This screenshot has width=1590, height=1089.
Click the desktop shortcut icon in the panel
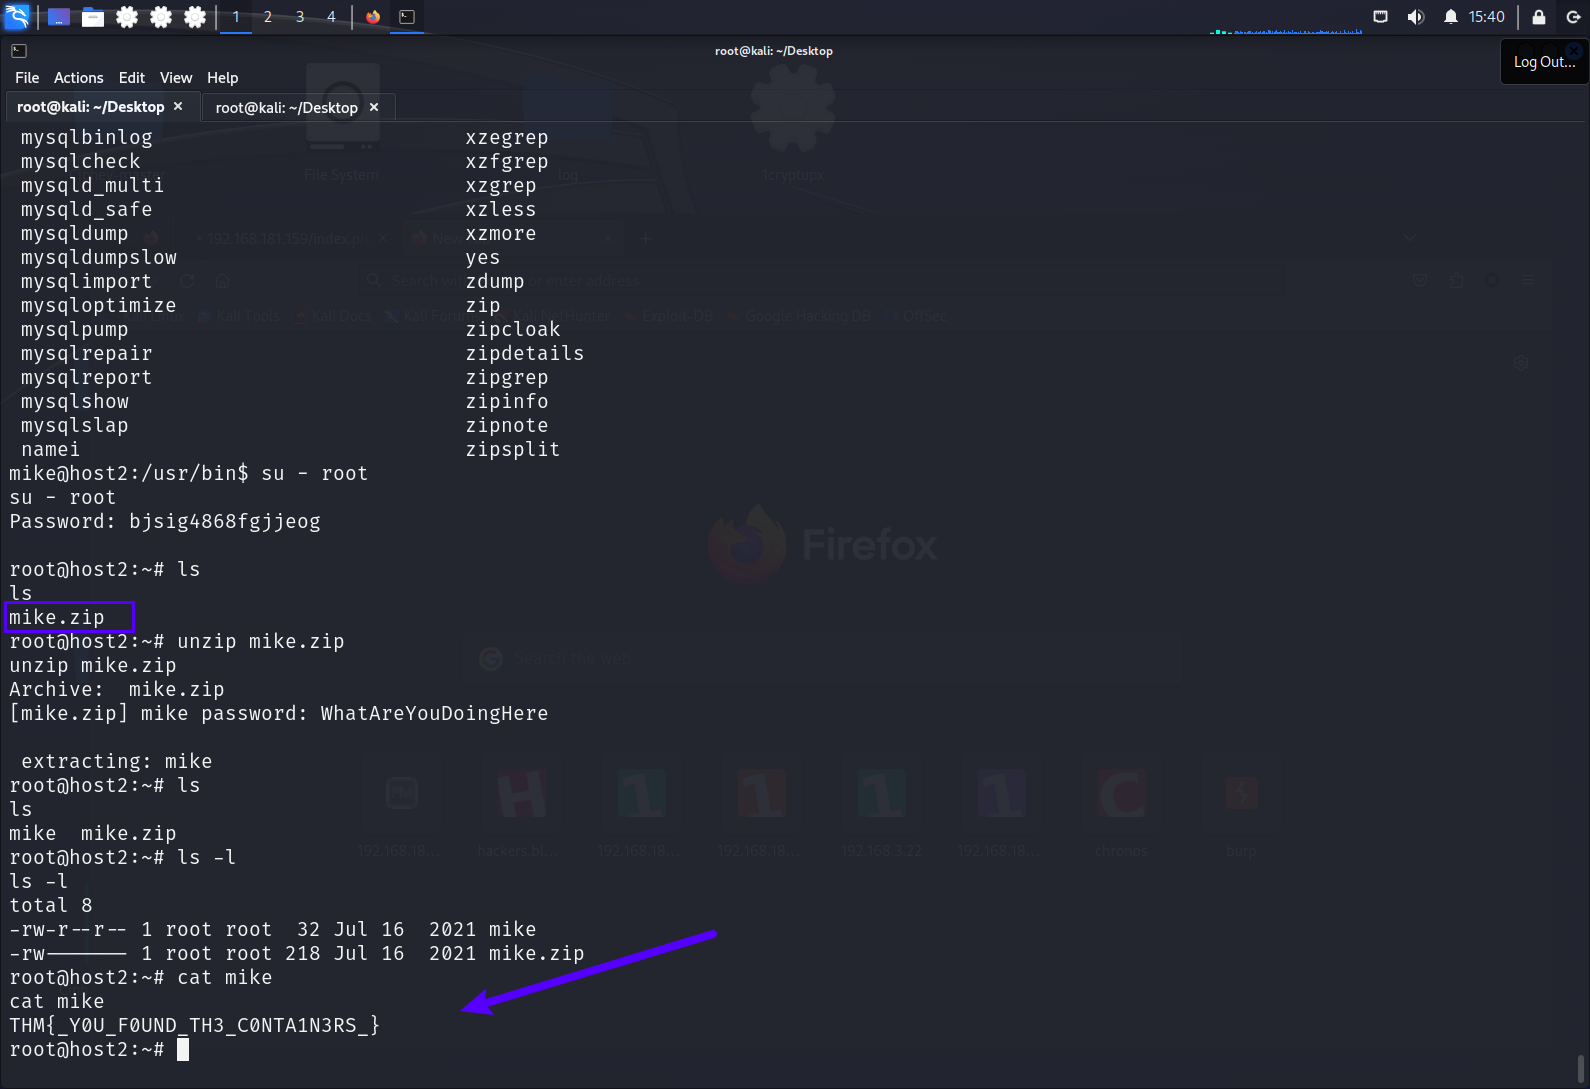[59, 17]
